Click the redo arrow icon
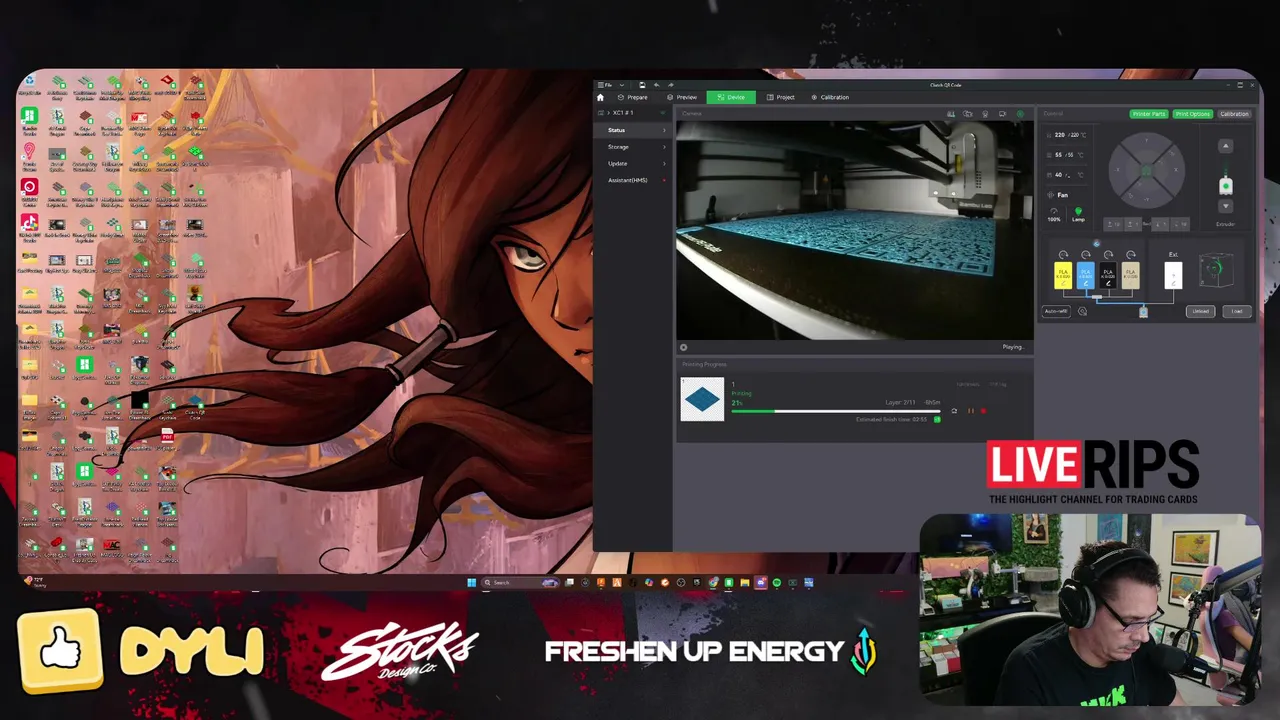1280x720 pixels. pos(671,85)
